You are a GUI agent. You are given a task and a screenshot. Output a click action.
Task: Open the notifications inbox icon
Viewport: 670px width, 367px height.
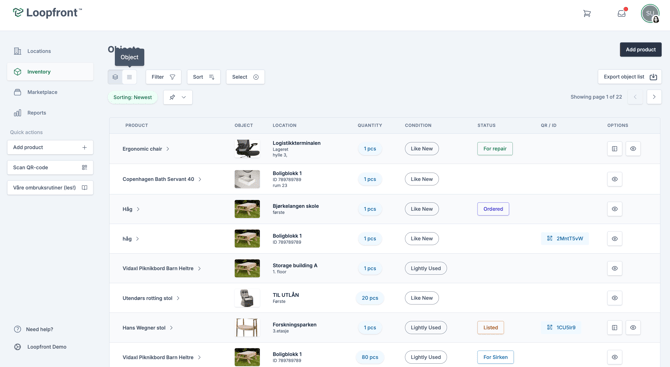pyautogui.click(x=622, y=13)
